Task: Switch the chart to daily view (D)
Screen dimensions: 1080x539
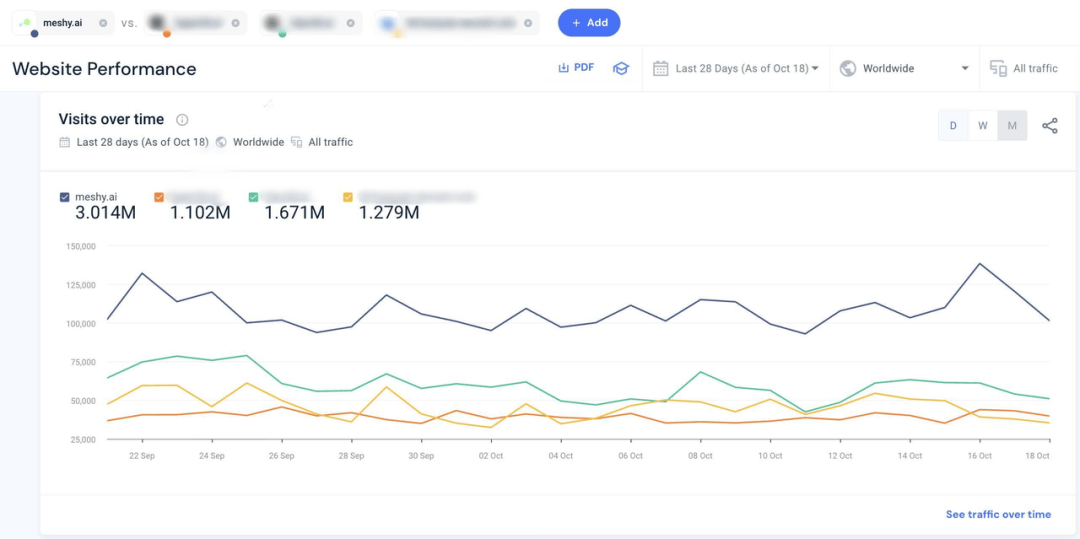Action: pos(953,126)
